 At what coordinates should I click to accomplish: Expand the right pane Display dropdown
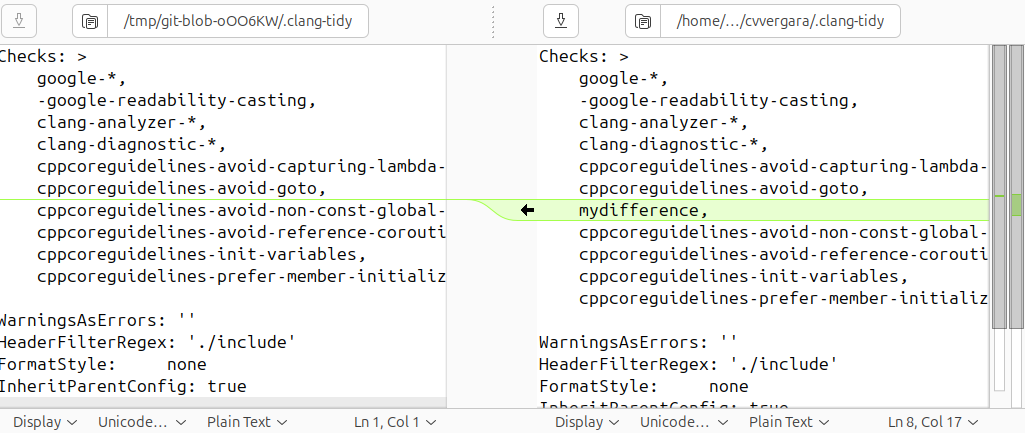pyautogui.click(x=587, y=422)
